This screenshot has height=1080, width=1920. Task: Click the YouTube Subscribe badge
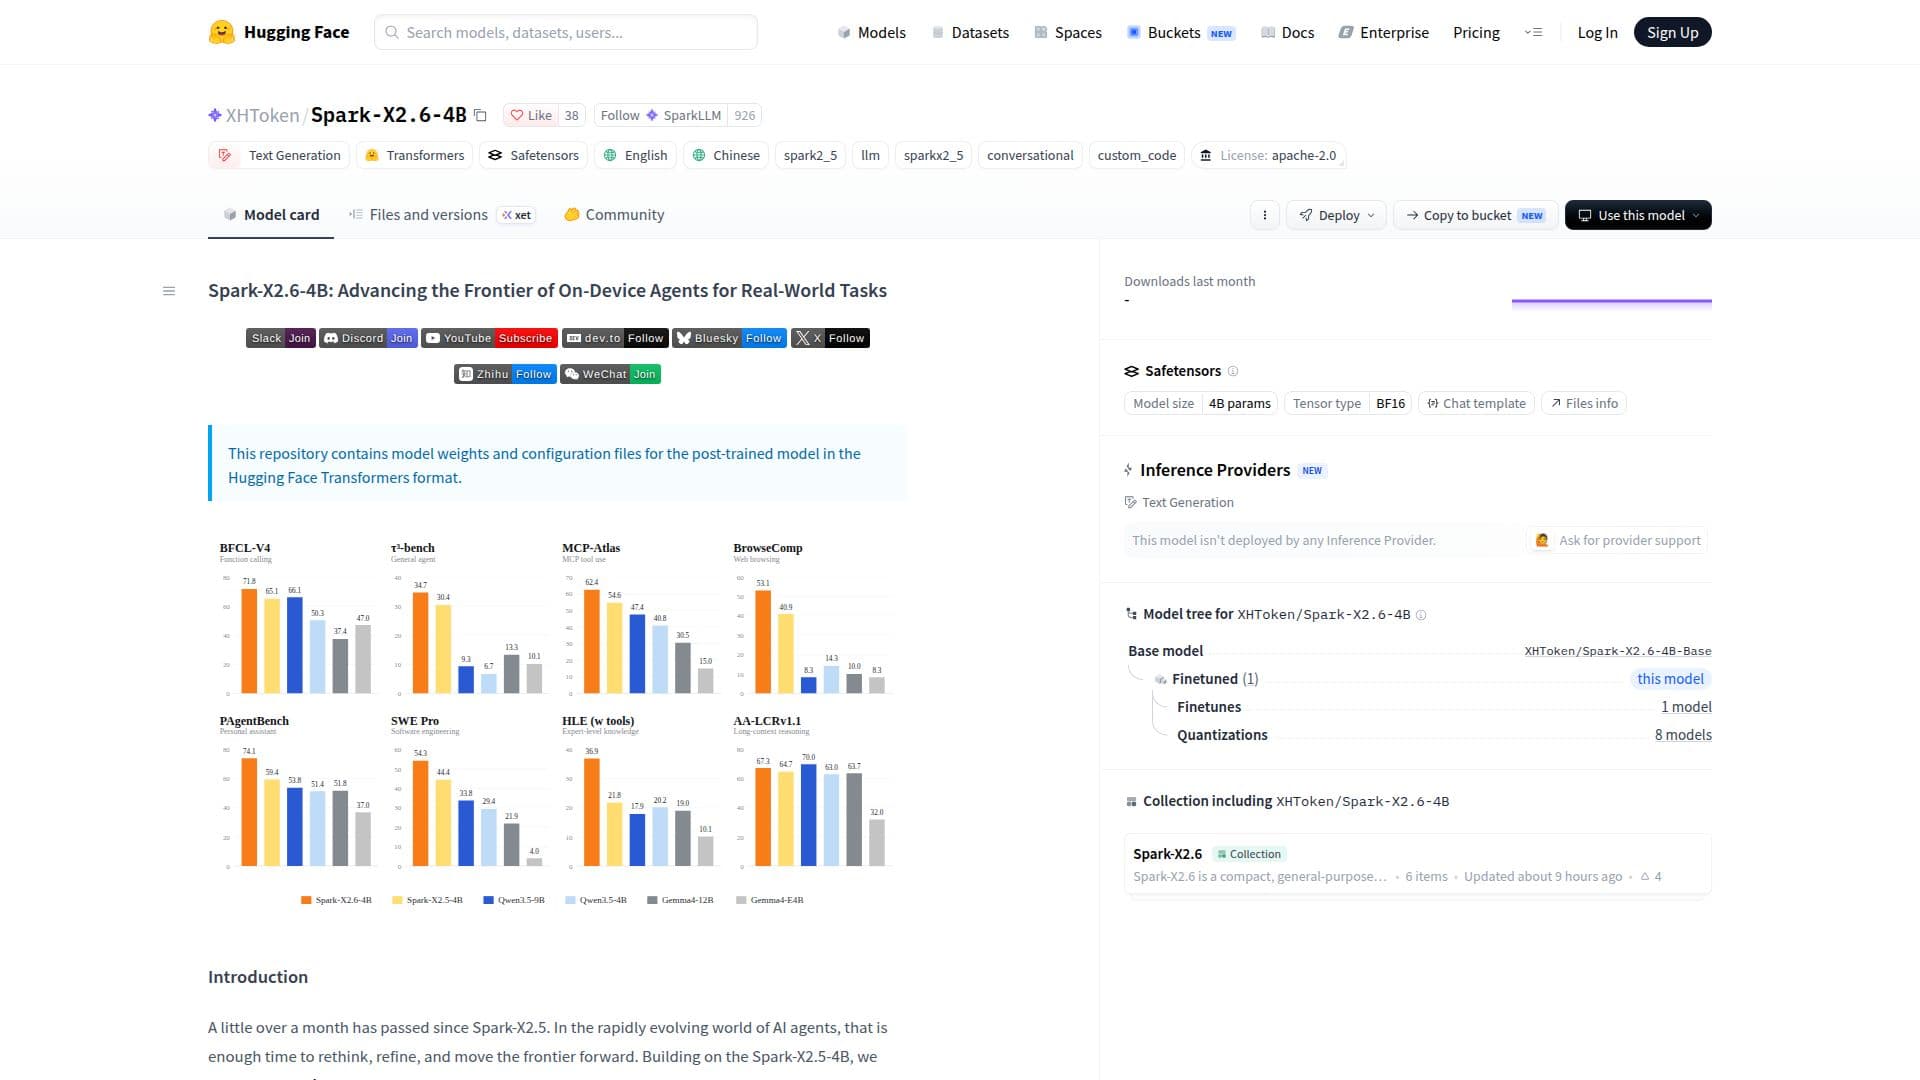(489, 338)
